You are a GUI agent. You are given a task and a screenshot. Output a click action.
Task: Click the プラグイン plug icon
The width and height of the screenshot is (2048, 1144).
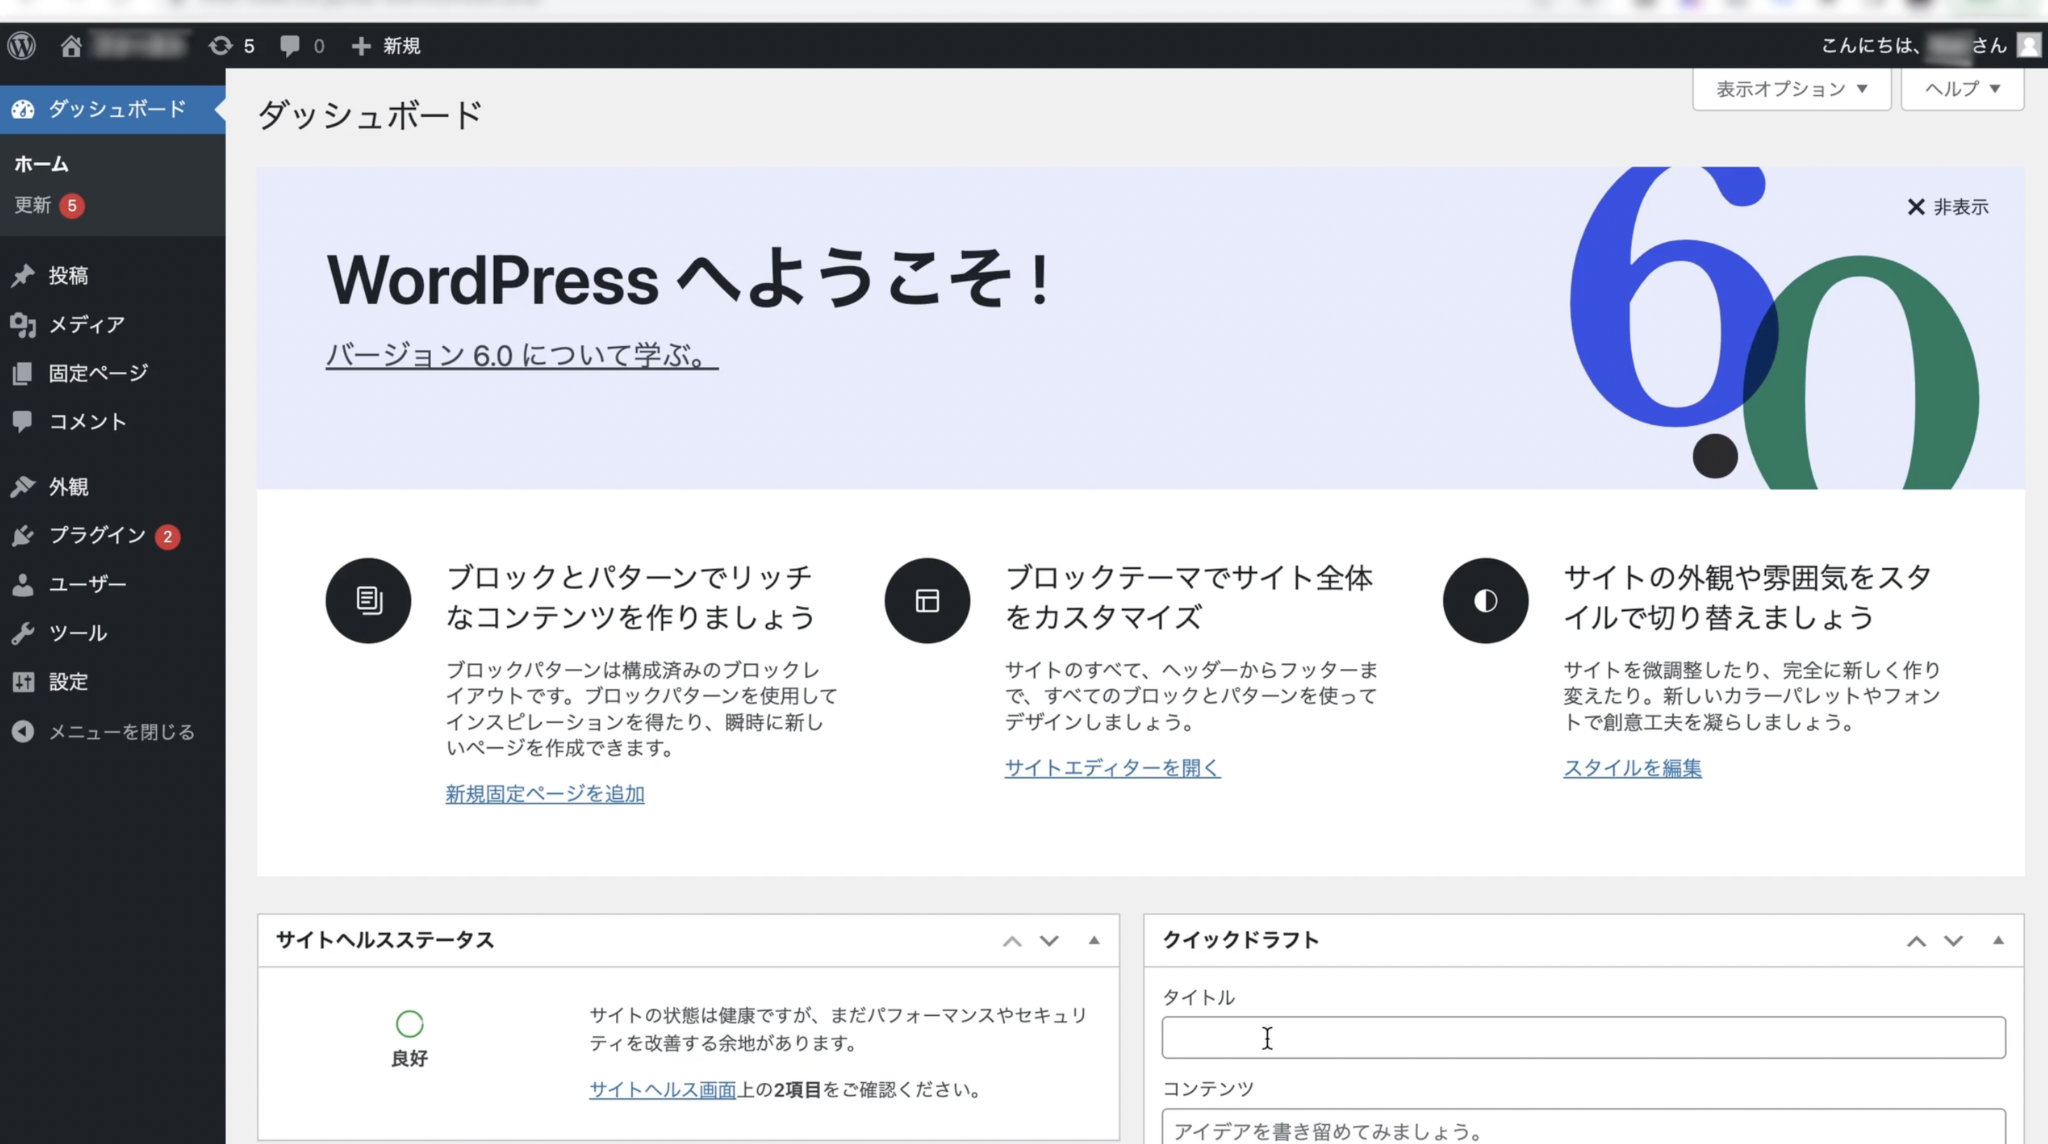23,535
